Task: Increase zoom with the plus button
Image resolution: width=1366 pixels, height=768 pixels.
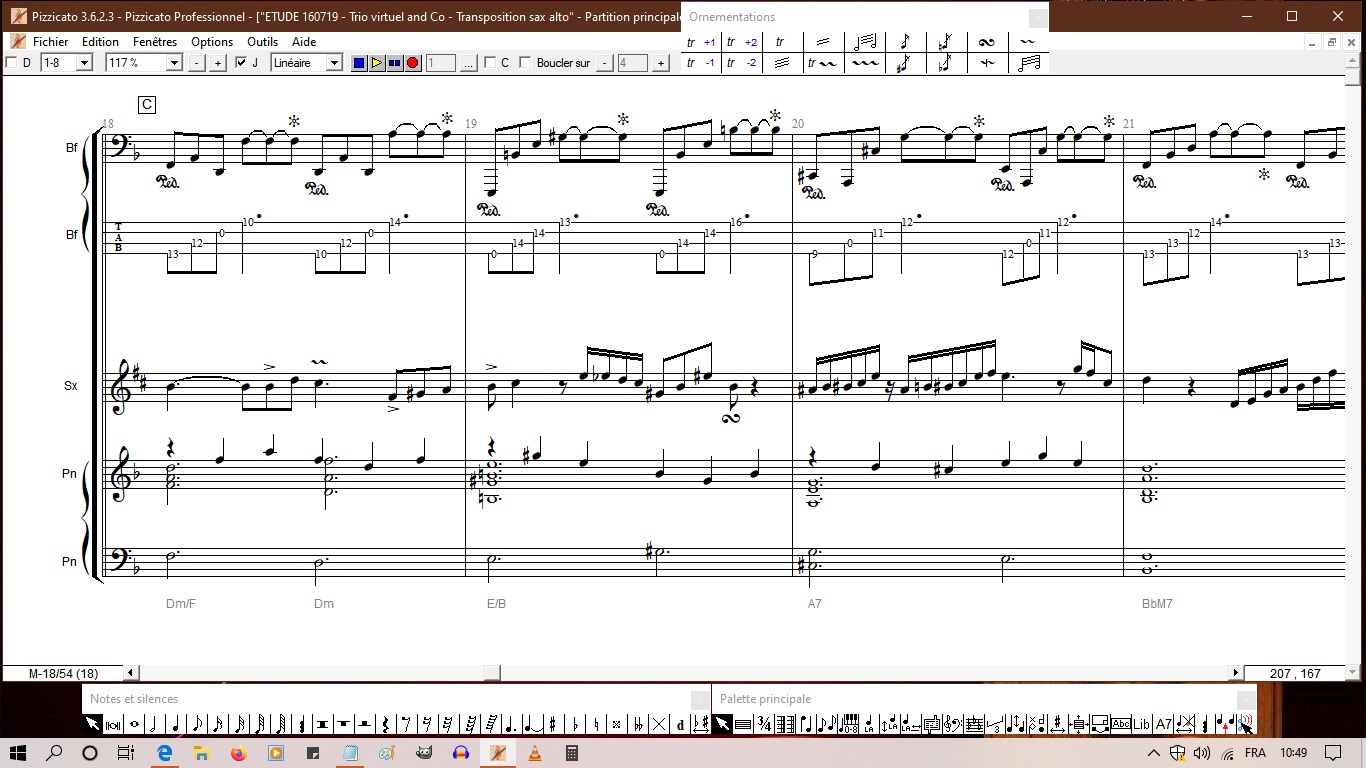Action: tap(218, 63)
